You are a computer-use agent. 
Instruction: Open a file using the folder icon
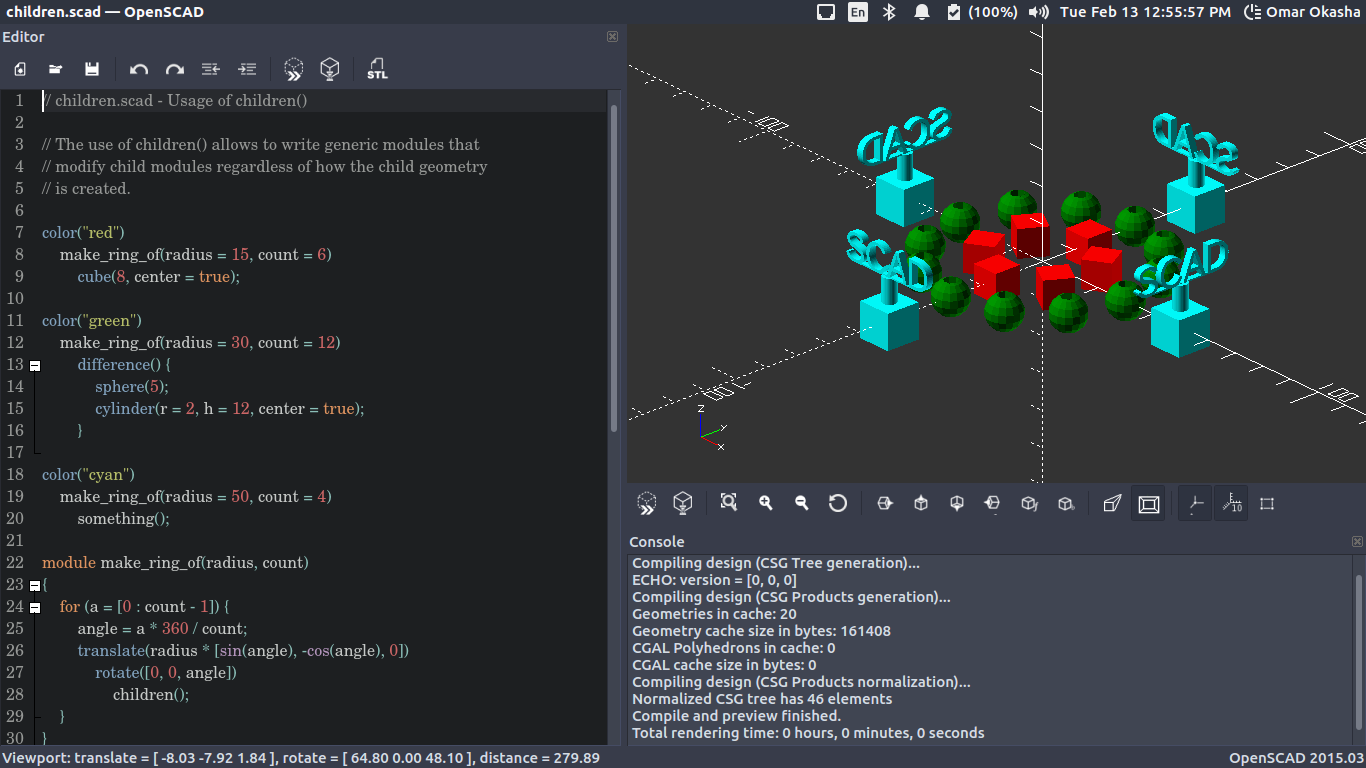point(56,69)
